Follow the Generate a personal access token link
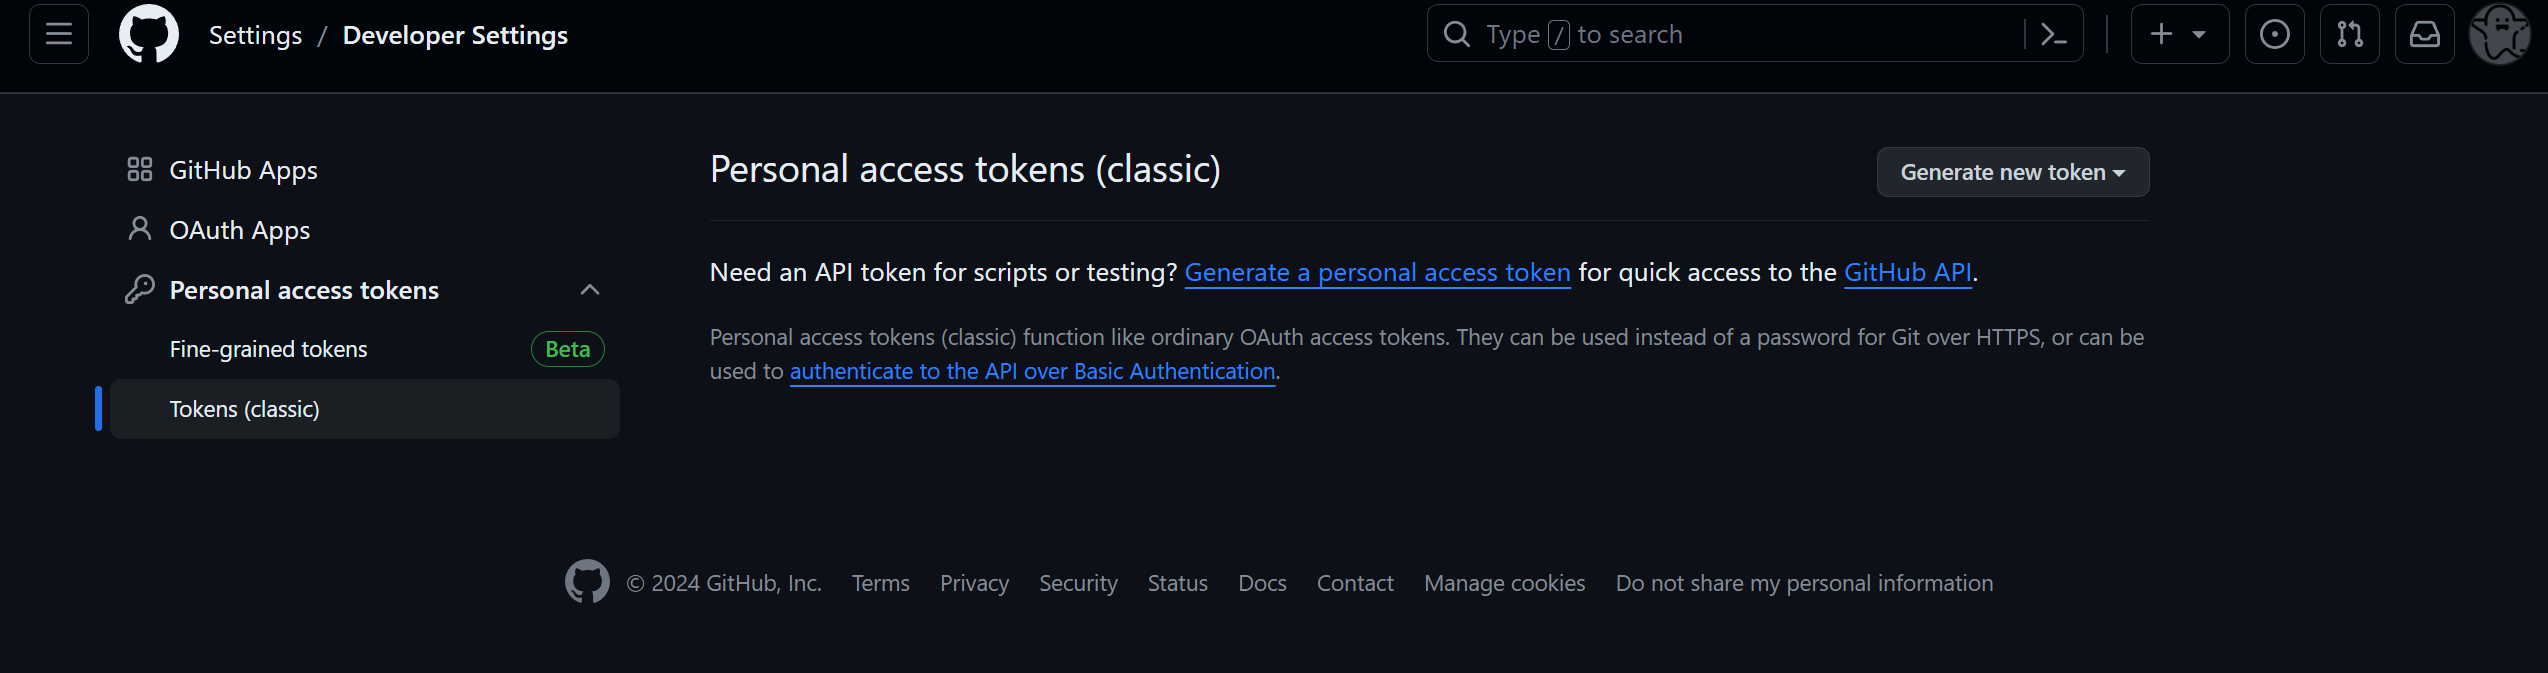Viewport: 2548px width, 673px height. pyautogui.click(x=1377, y=271)
